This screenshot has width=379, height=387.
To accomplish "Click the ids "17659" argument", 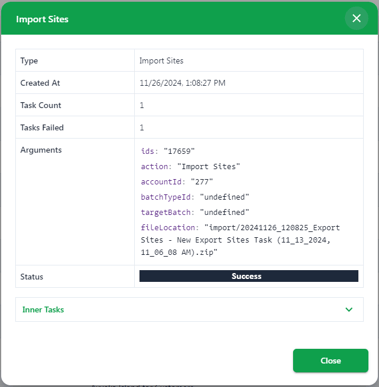I will pyautogui.click(x=168, y=151).
